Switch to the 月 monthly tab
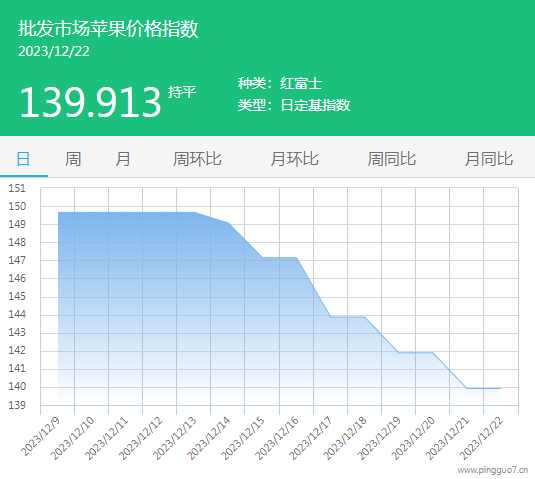 click(122, 159)
